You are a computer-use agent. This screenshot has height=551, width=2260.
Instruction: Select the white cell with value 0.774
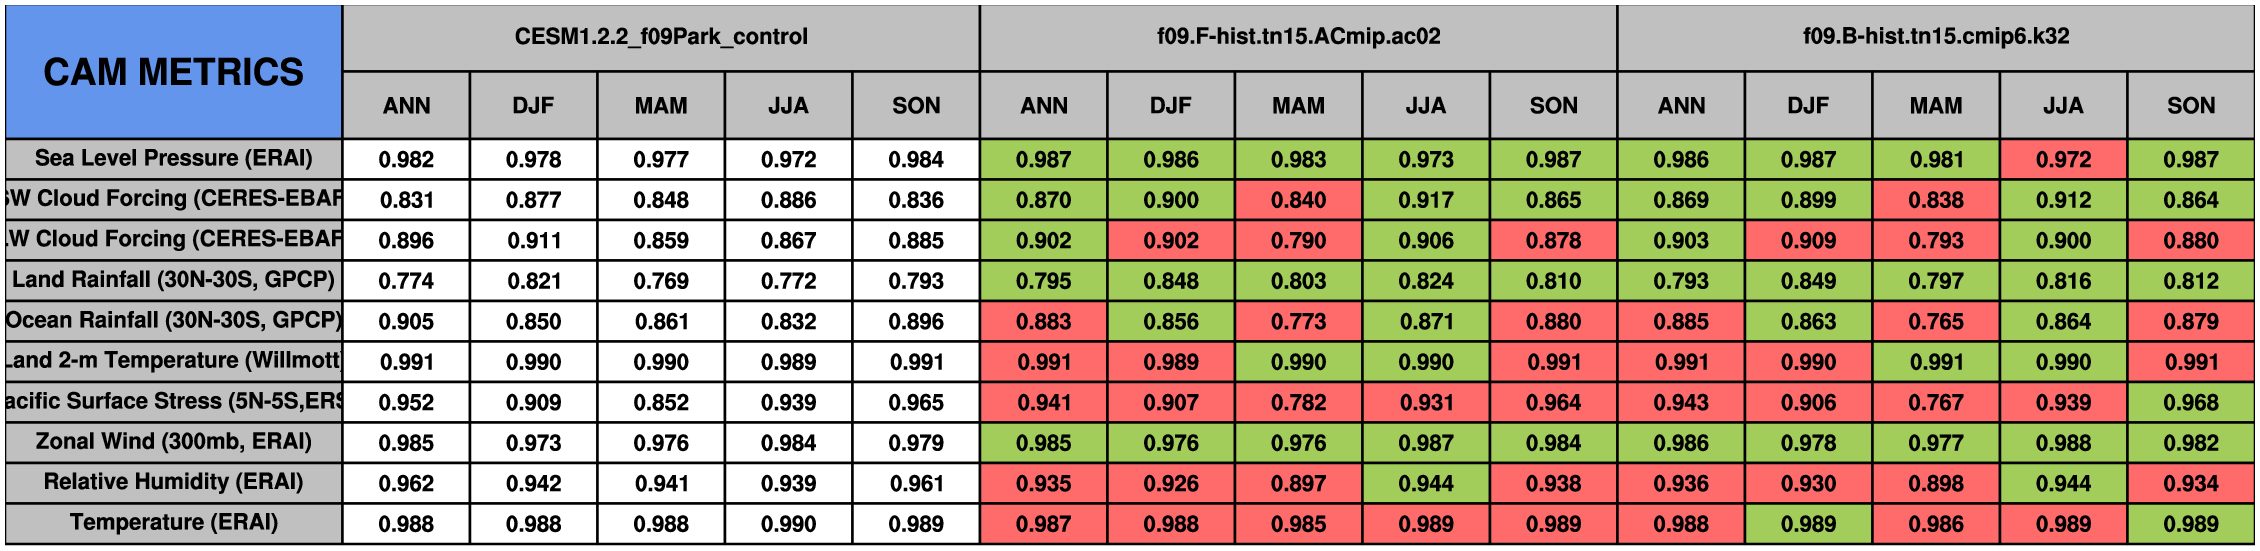click(x=406, y=281)
